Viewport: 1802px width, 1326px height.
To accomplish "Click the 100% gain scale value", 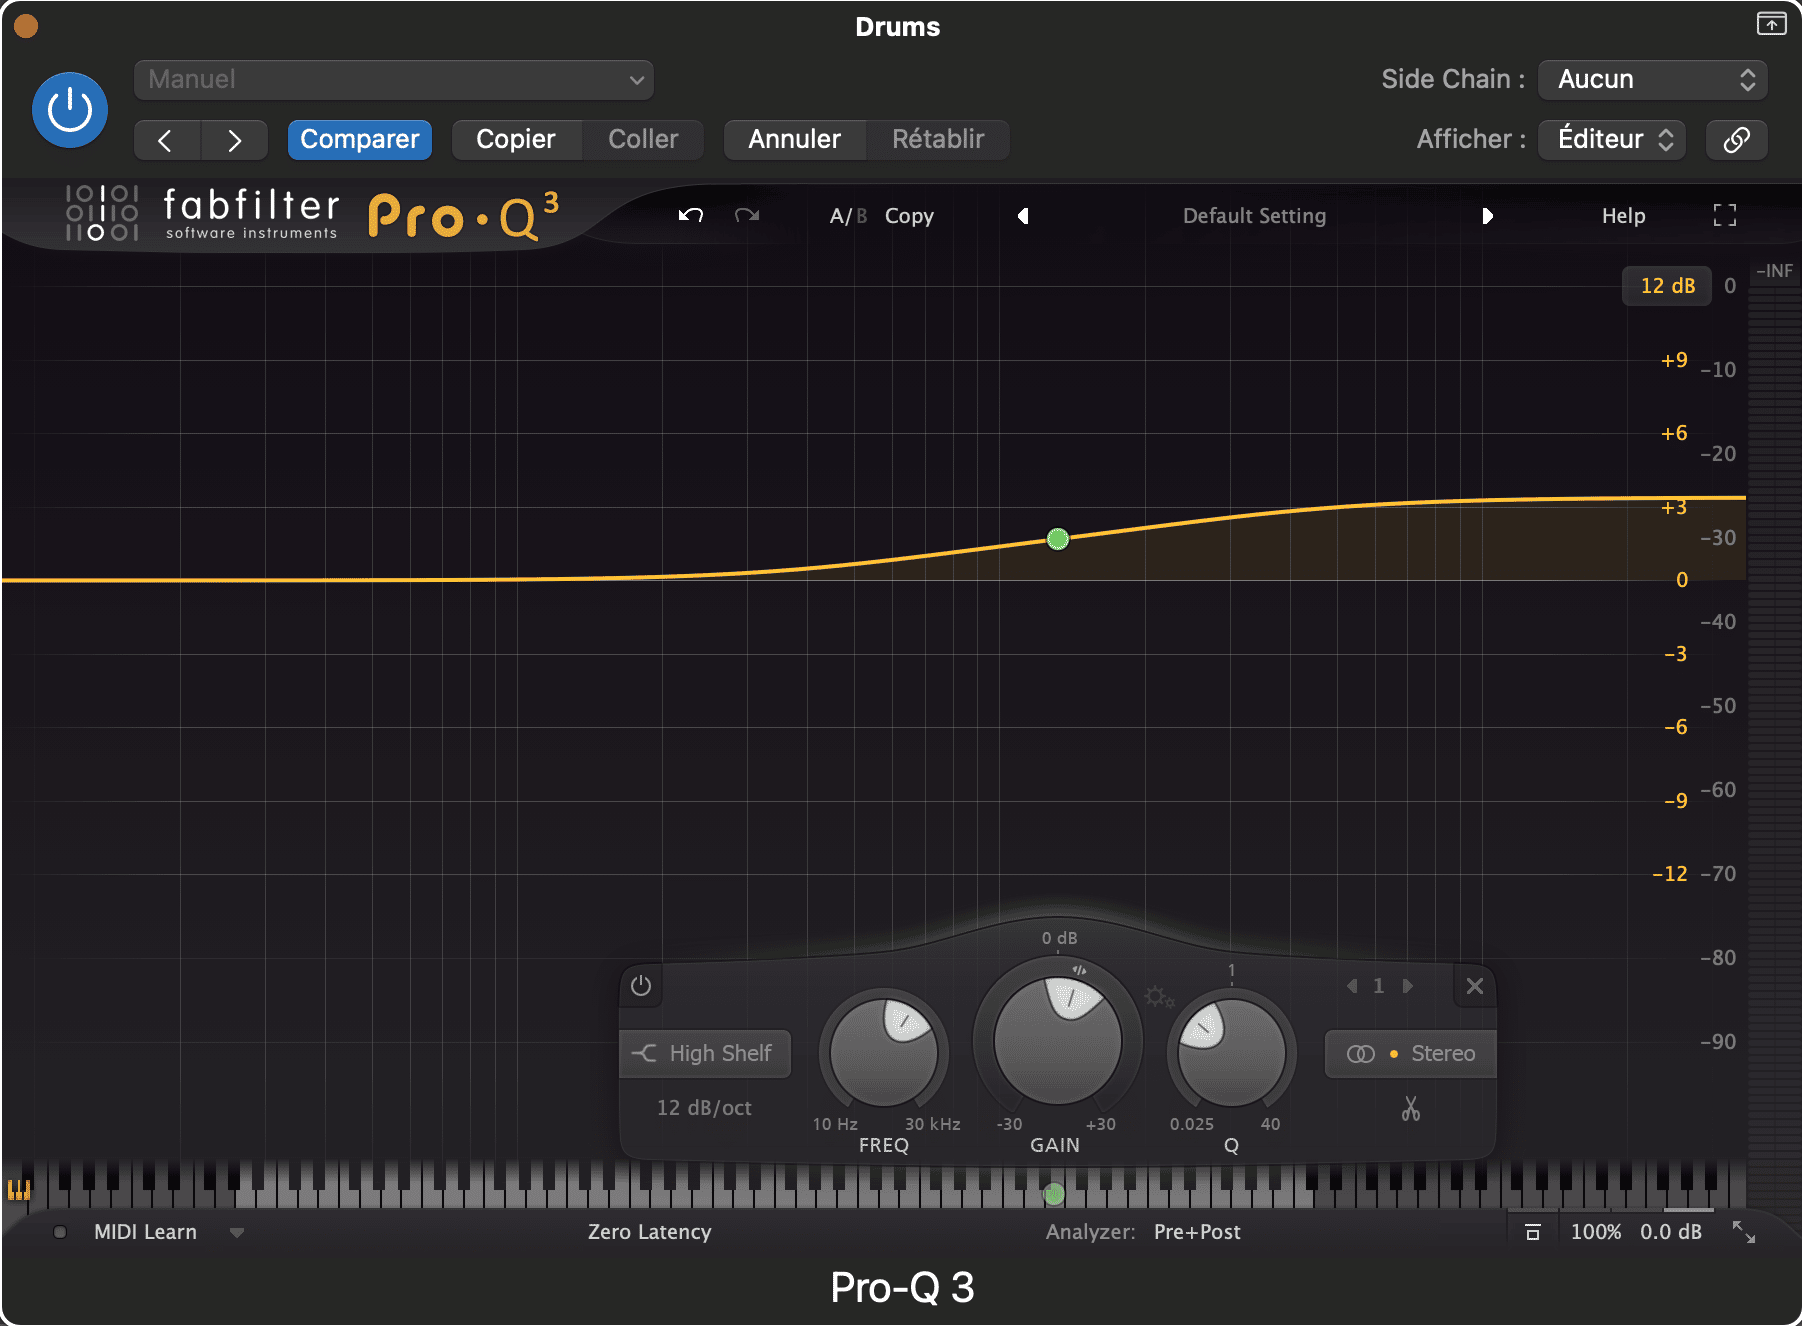I will pos(1596,1232).
